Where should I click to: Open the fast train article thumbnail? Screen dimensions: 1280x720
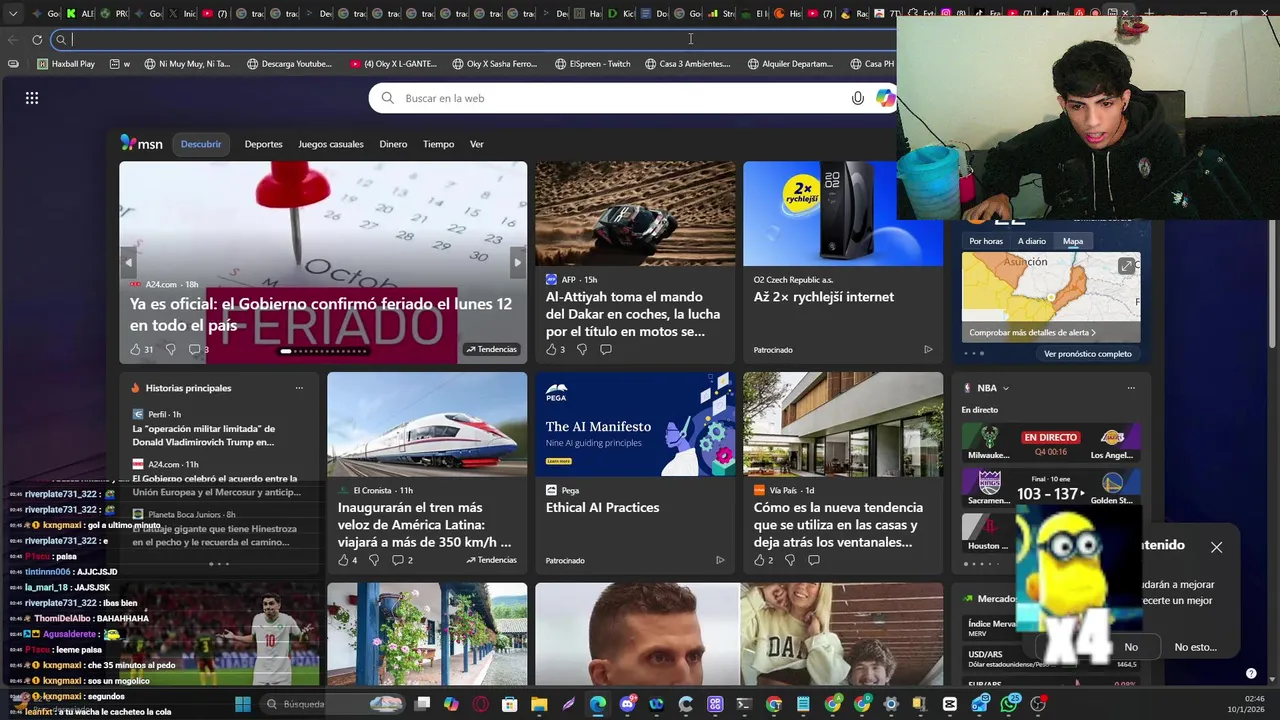point(427,424)
